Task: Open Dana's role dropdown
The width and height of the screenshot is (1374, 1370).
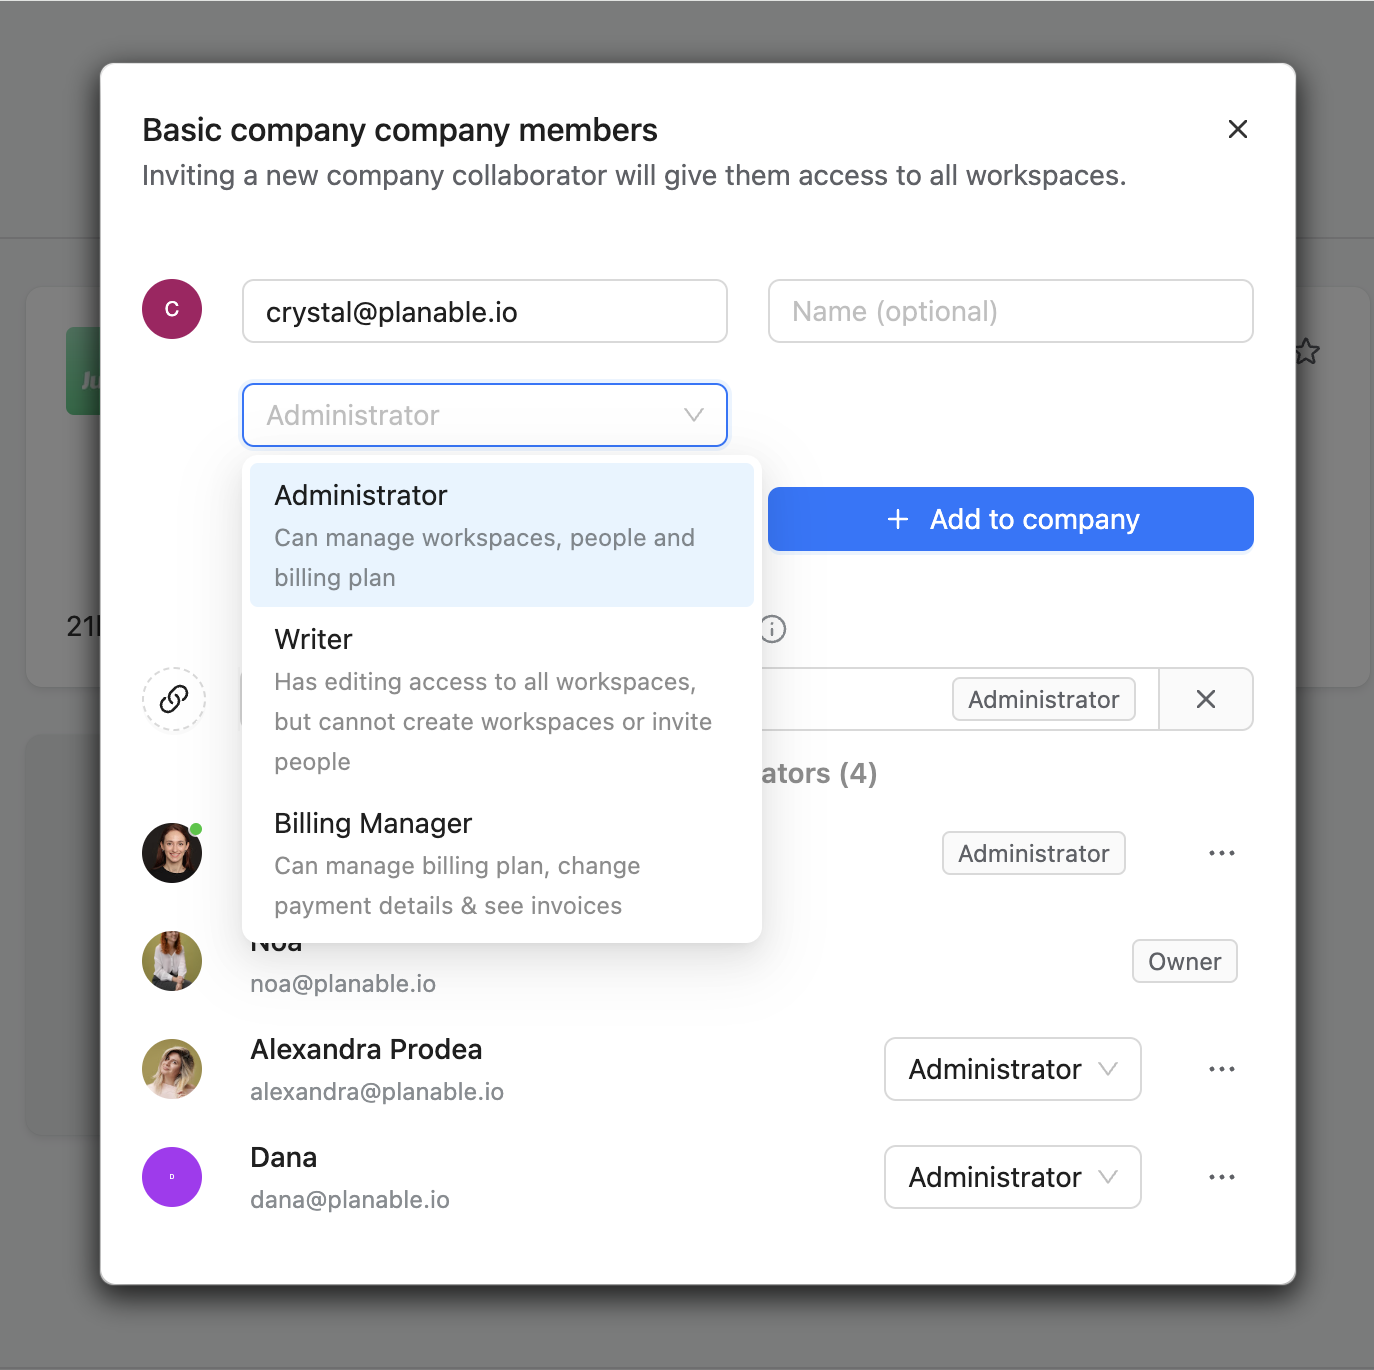Action: point(1012,1177)
